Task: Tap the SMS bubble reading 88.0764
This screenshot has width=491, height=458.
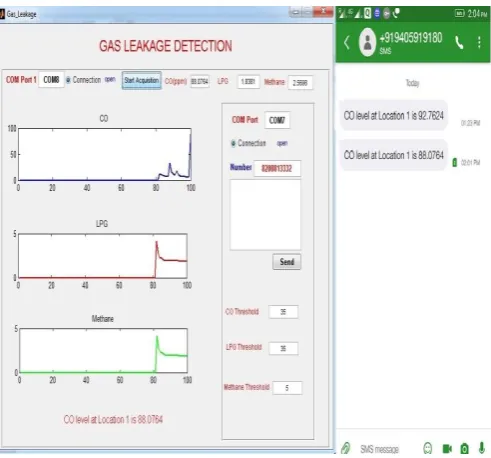Action: pos(394,155)
